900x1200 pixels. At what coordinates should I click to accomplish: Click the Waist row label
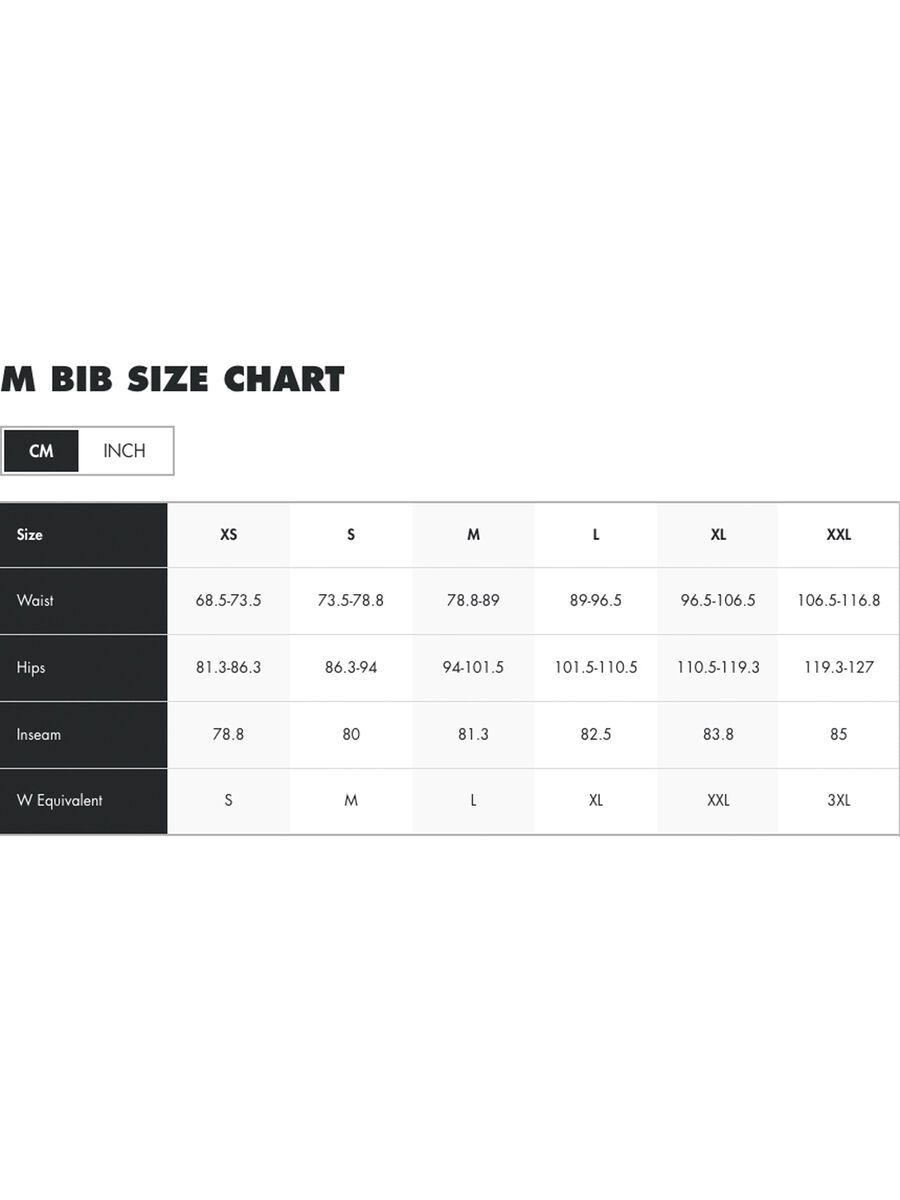35,601
